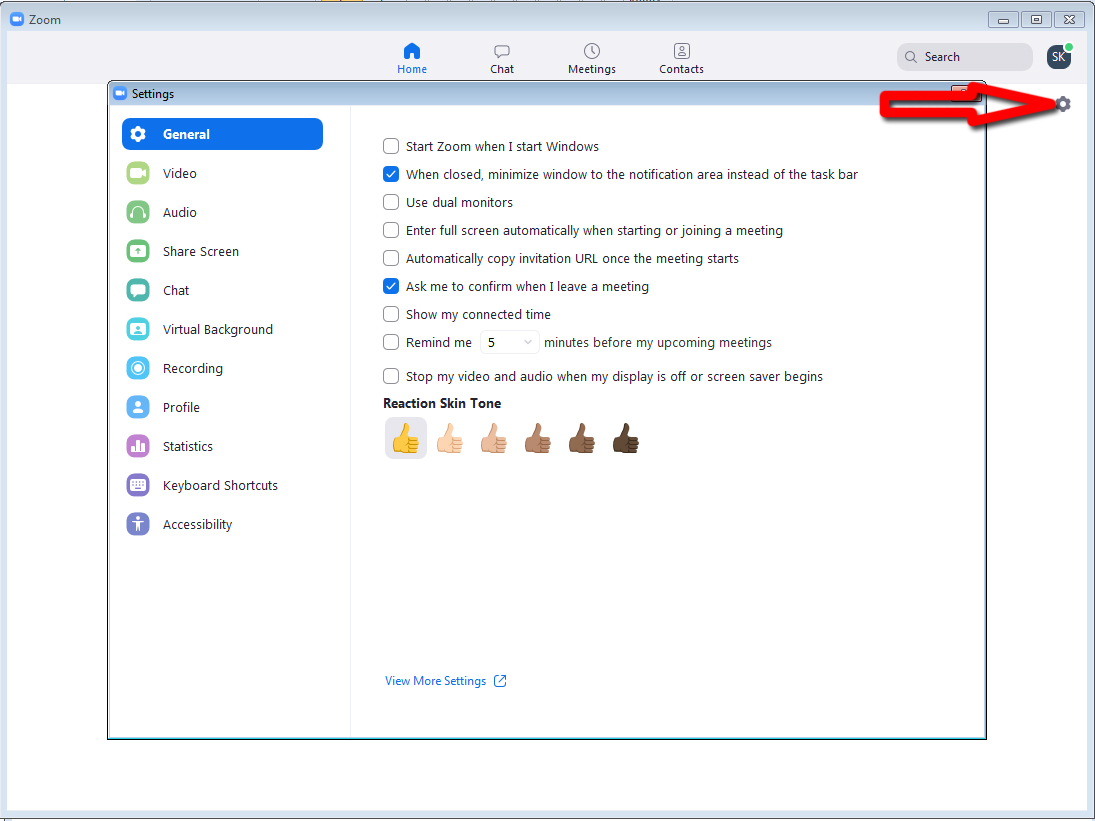Enable Start Zoom when I start Windows
The width and height of the screenshot is (1095, 821).
(391, 147)
